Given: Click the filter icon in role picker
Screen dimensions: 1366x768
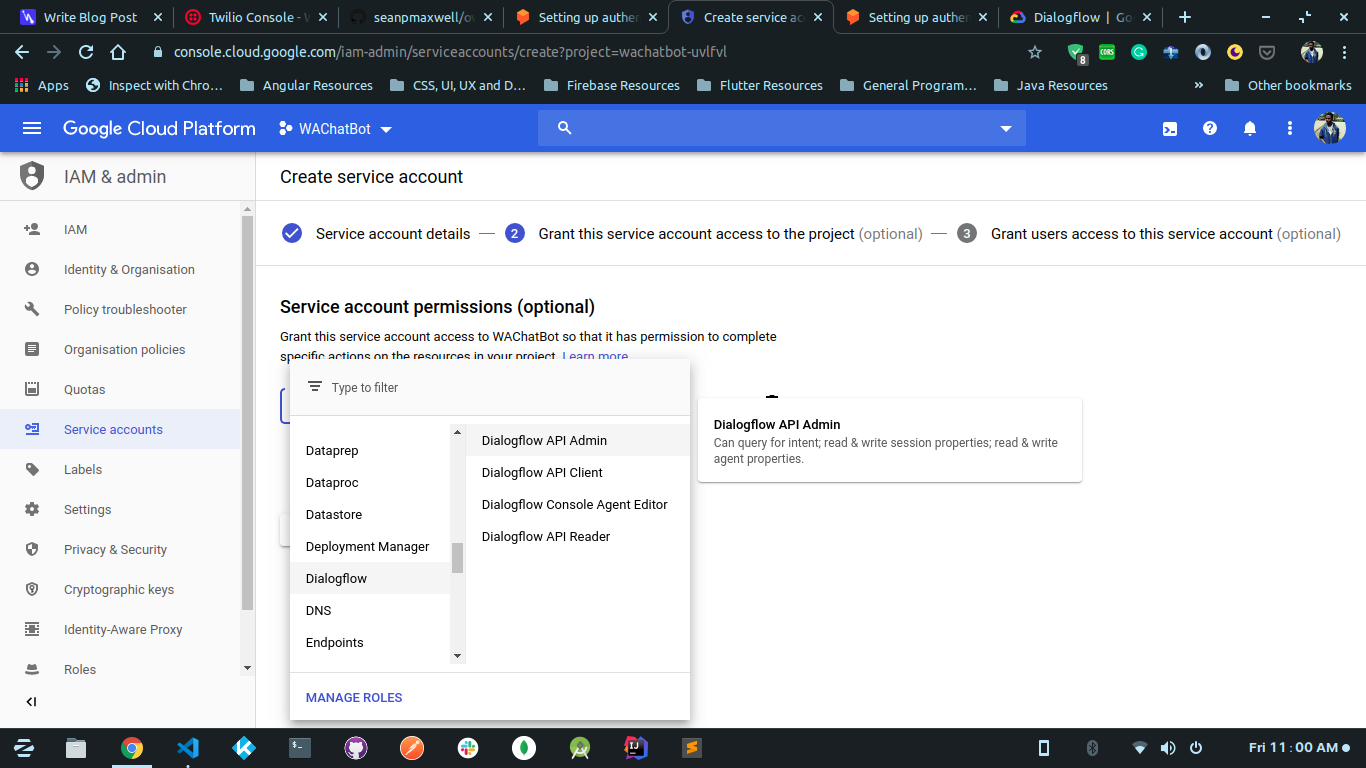Looking at the screenshot, I should pyautogui.click(x=315, y=387).
